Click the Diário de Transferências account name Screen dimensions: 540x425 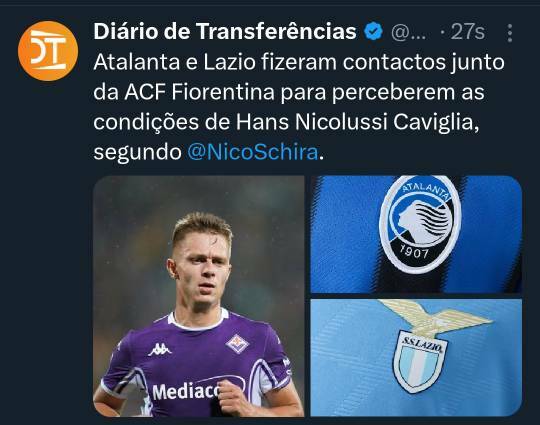coord(225,32)
